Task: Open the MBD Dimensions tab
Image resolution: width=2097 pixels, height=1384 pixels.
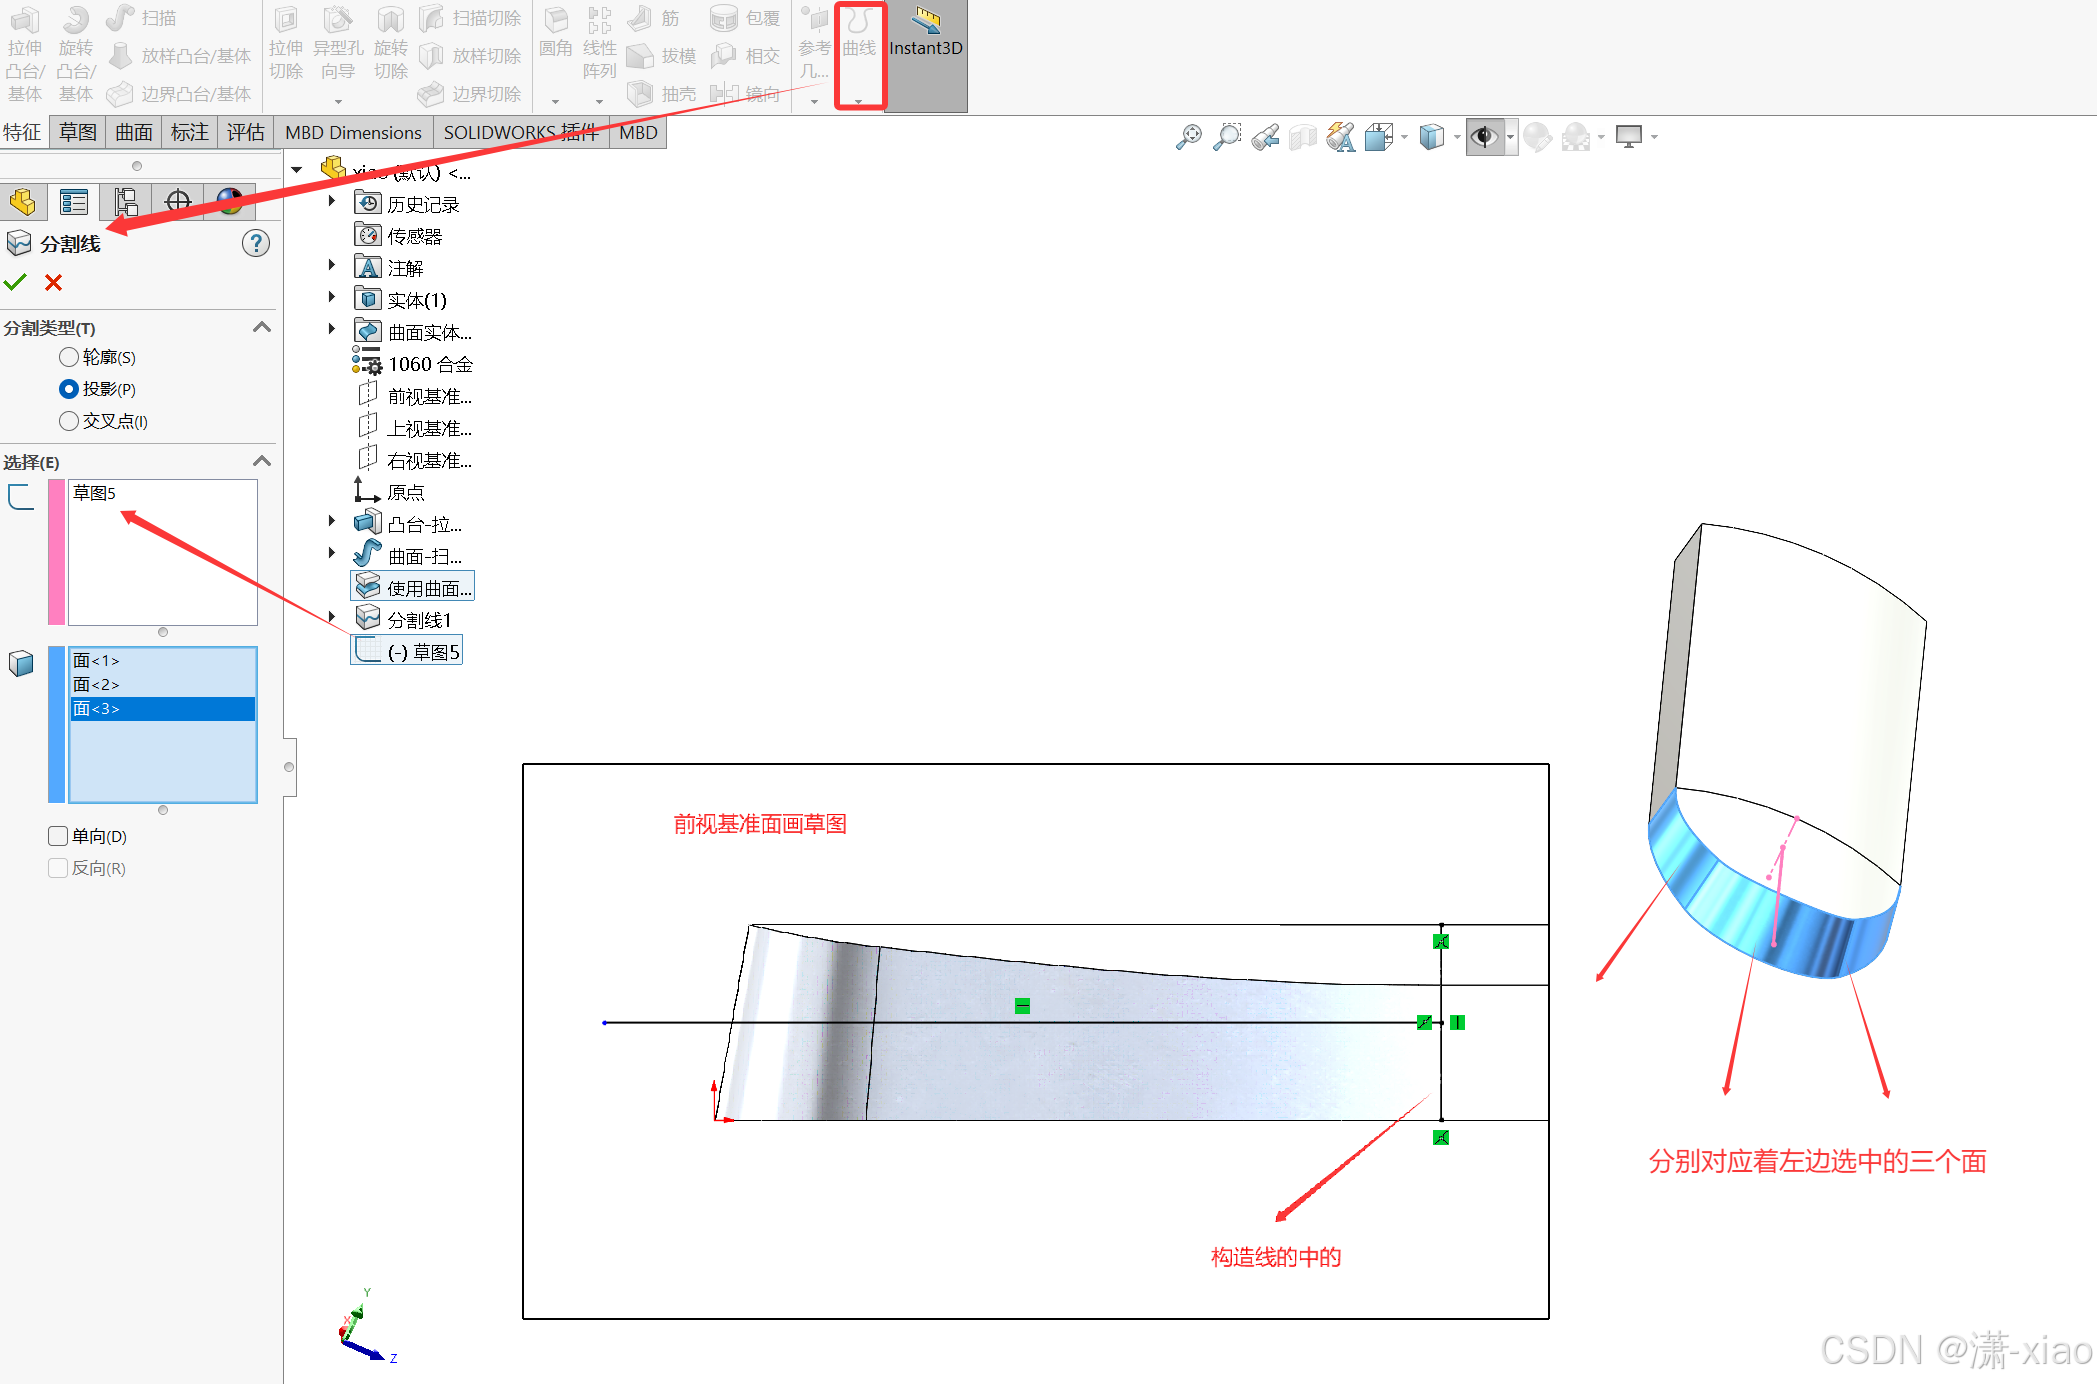Action: pos(353,132)
